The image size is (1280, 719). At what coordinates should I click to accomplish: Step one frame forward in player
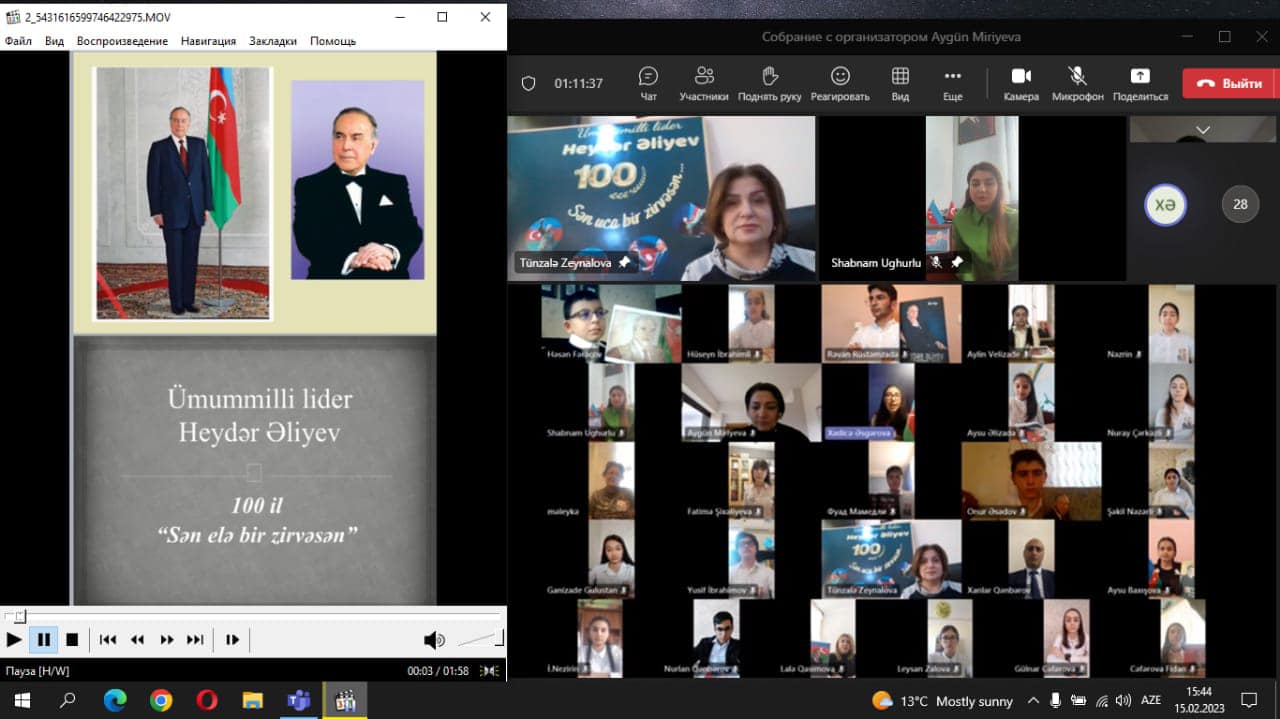(x=232, y=640)
